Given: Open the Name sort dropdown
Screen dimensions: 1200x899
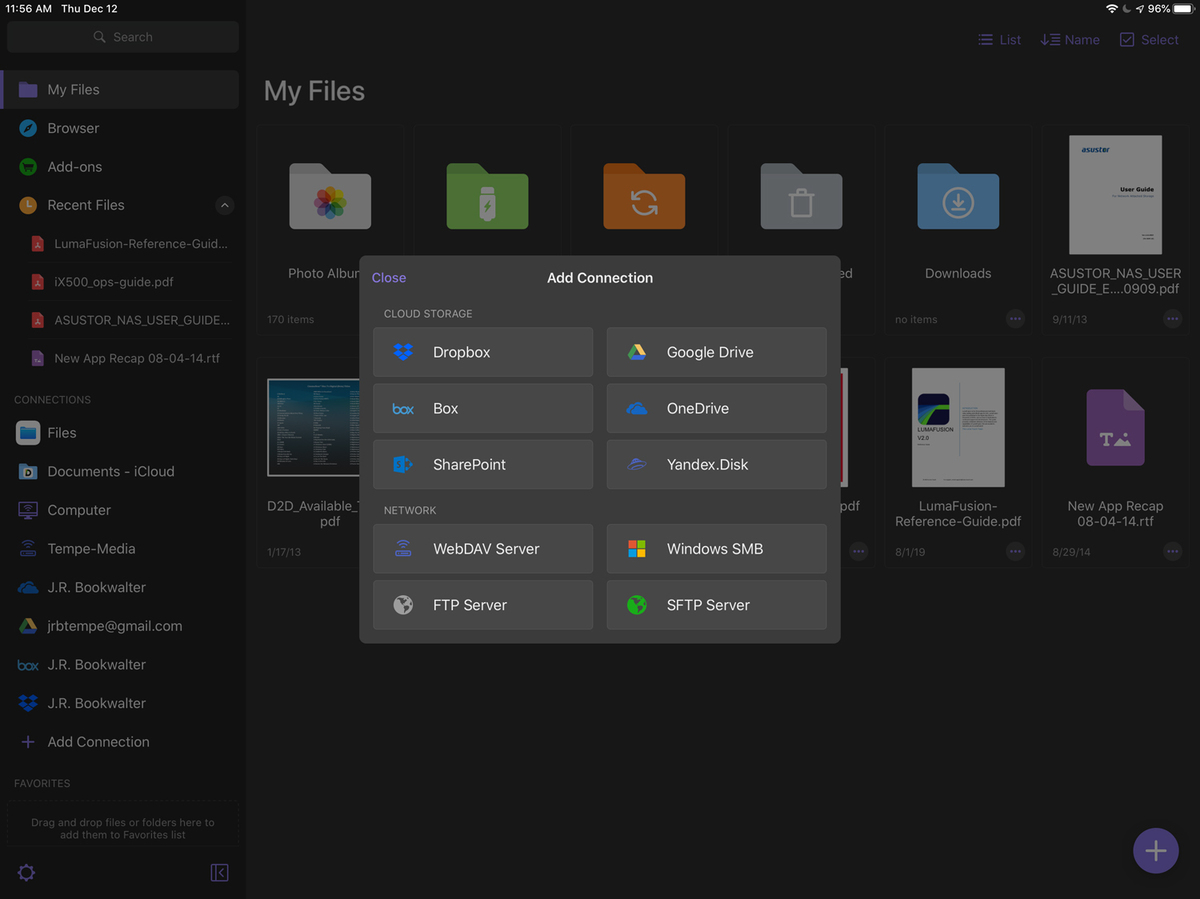Looking at the screenshot, I should [1070, 40].
